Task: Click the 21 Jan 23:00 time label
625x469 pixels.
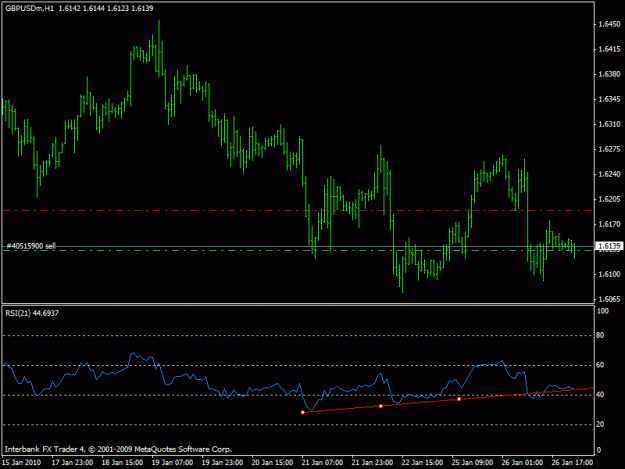Action: tap(372, 463)
